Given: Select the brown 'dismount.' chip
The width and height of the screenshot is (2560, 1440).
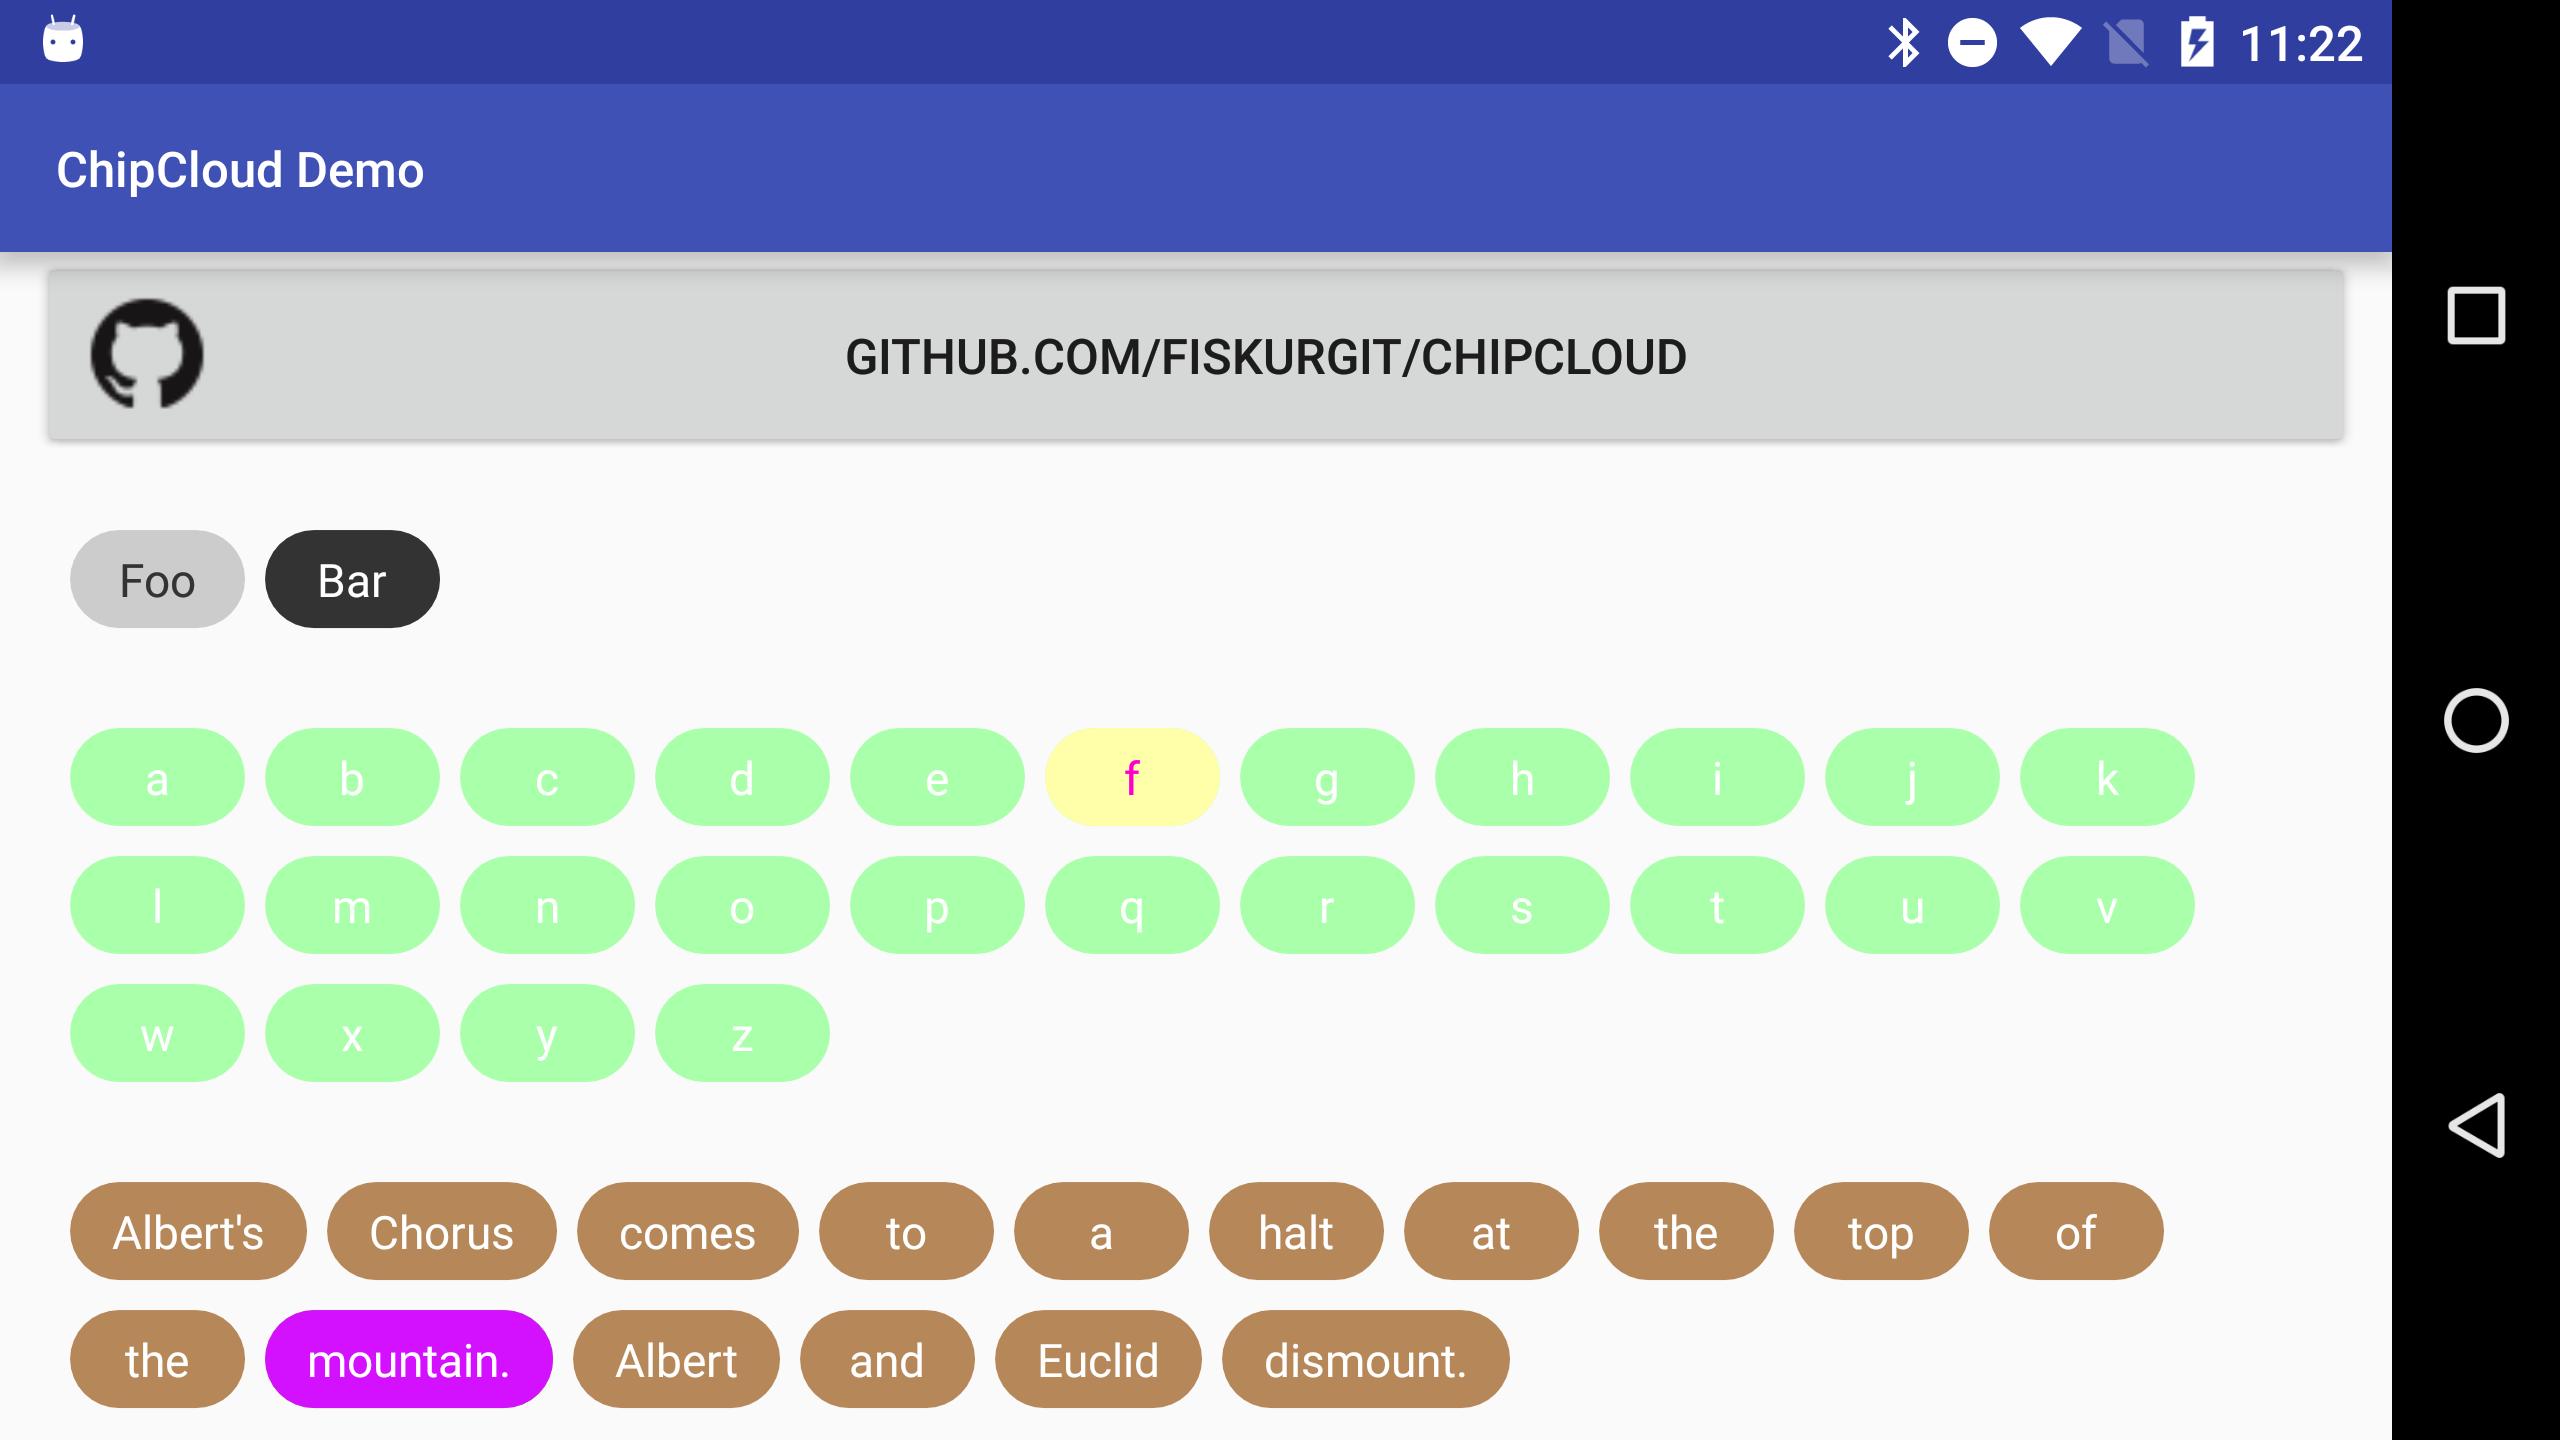Looking at the screenshot, I should pos(1361,1357).
